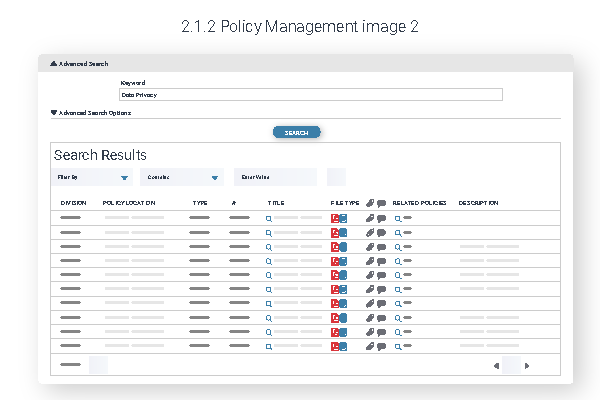
Task: Sort by the RELATED POLICIES column header
Action: [419, 203]
